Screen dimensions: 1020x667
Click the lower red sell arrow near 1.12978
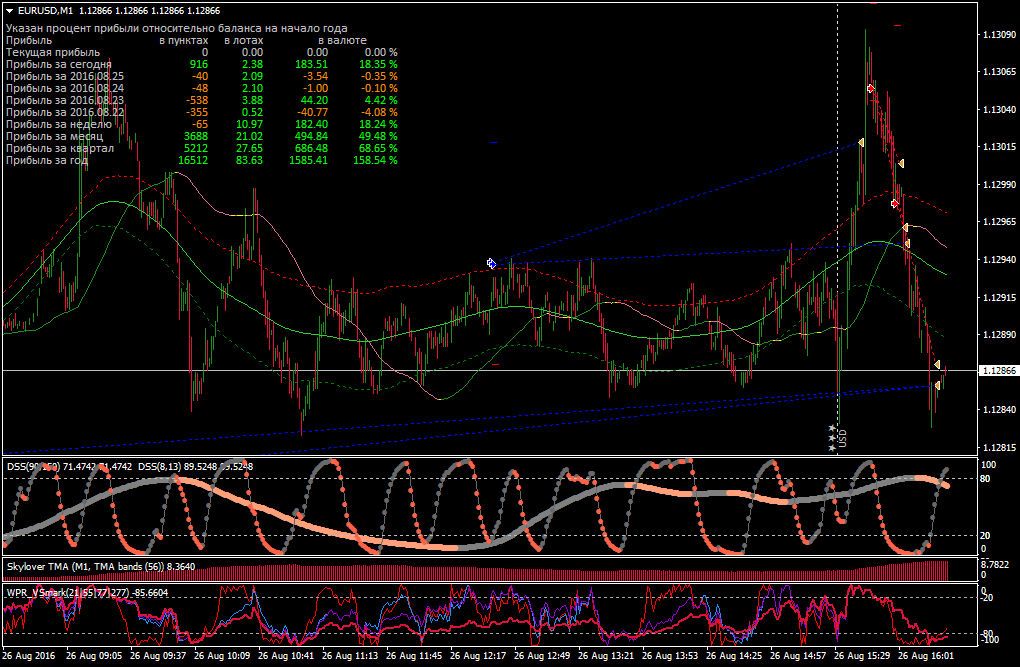pos(895,204)
